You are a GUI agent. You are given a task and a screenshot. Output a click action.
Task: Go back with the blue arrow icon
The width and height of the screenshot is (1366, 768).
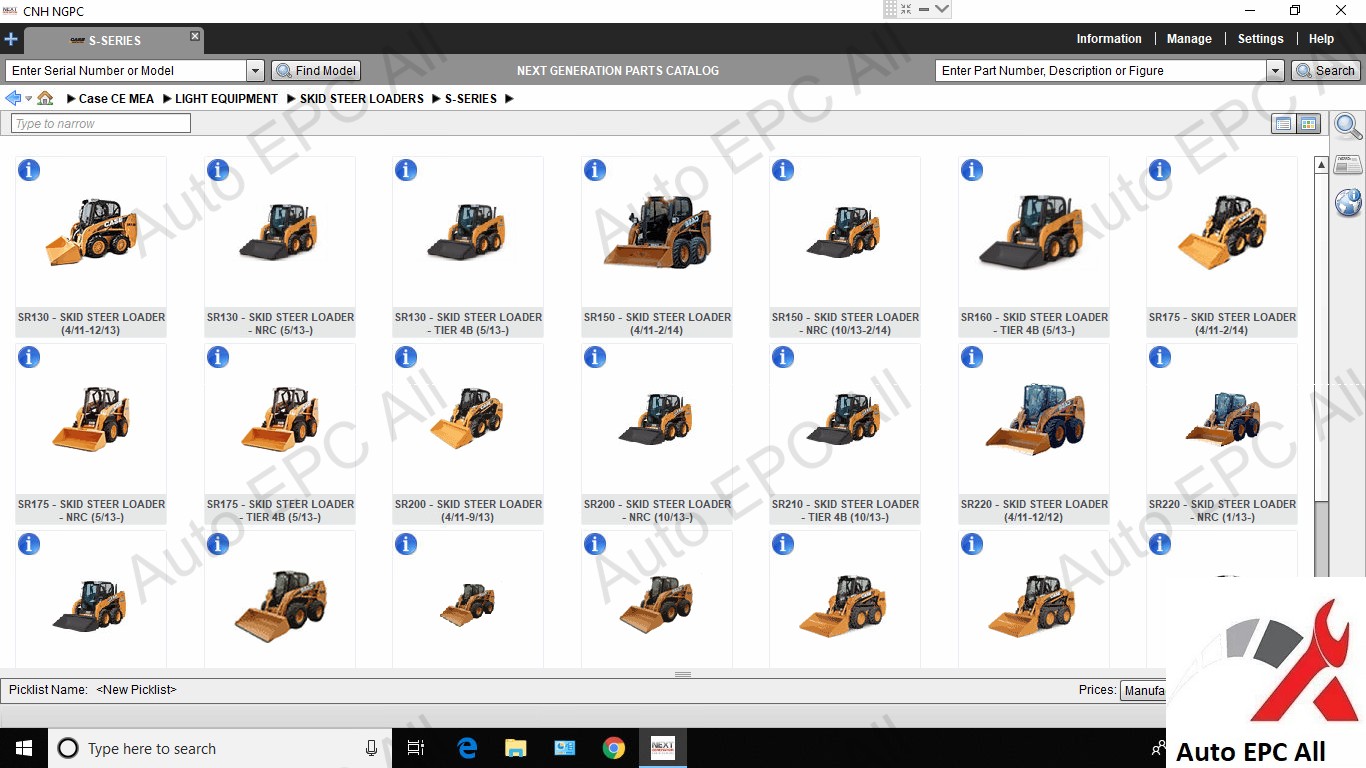(x=13, y=98)
